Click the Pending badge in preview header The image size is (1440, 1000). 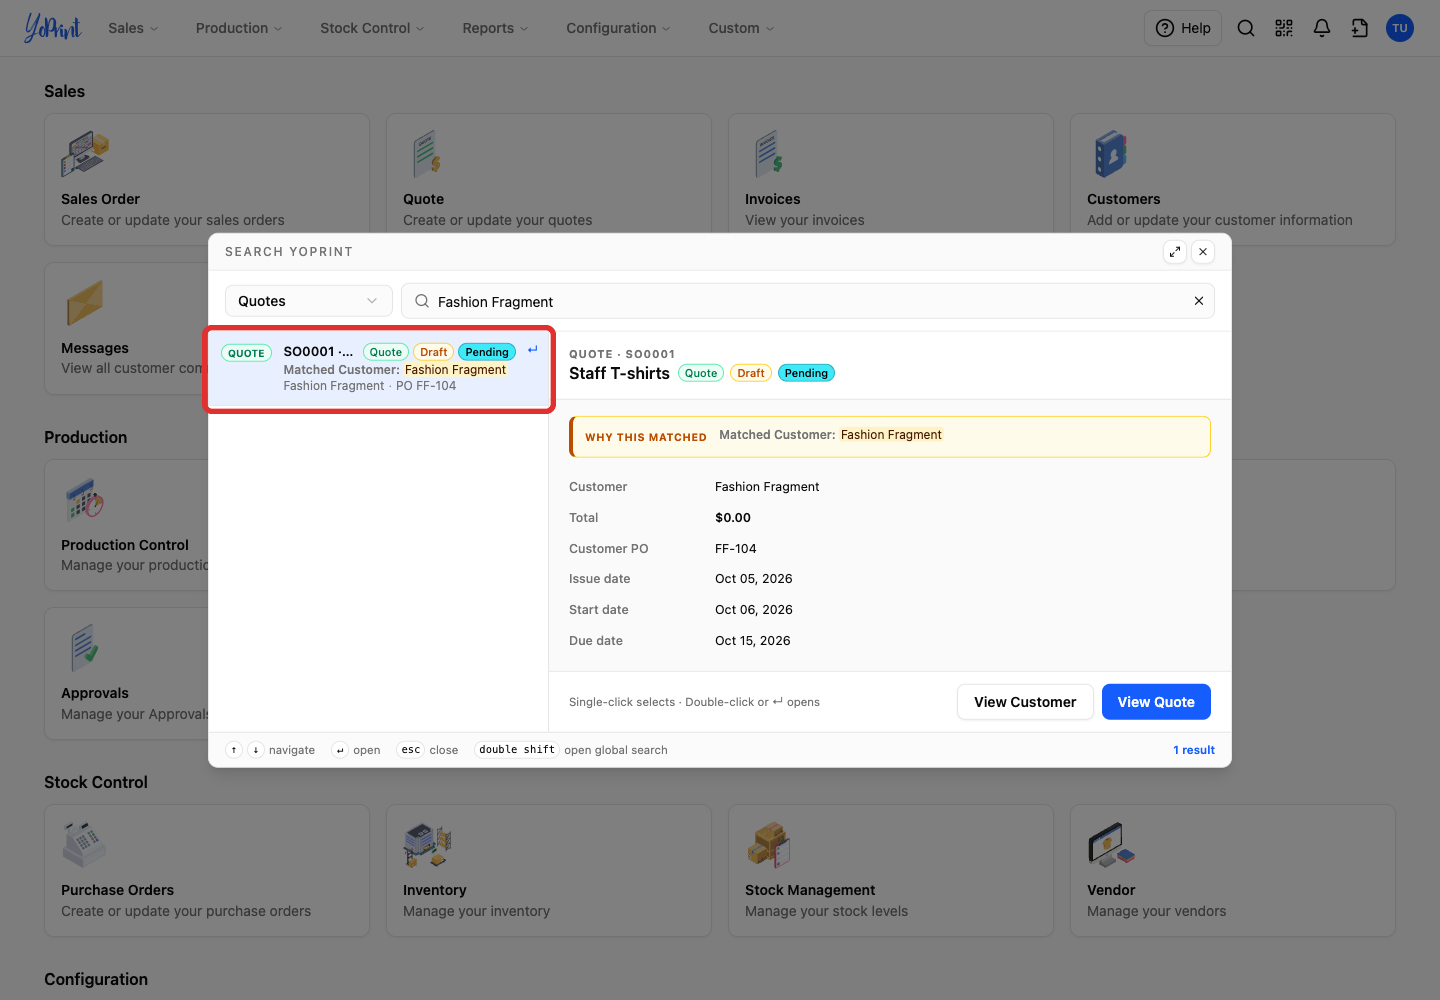pyautogui.click(x=806, y=373)
